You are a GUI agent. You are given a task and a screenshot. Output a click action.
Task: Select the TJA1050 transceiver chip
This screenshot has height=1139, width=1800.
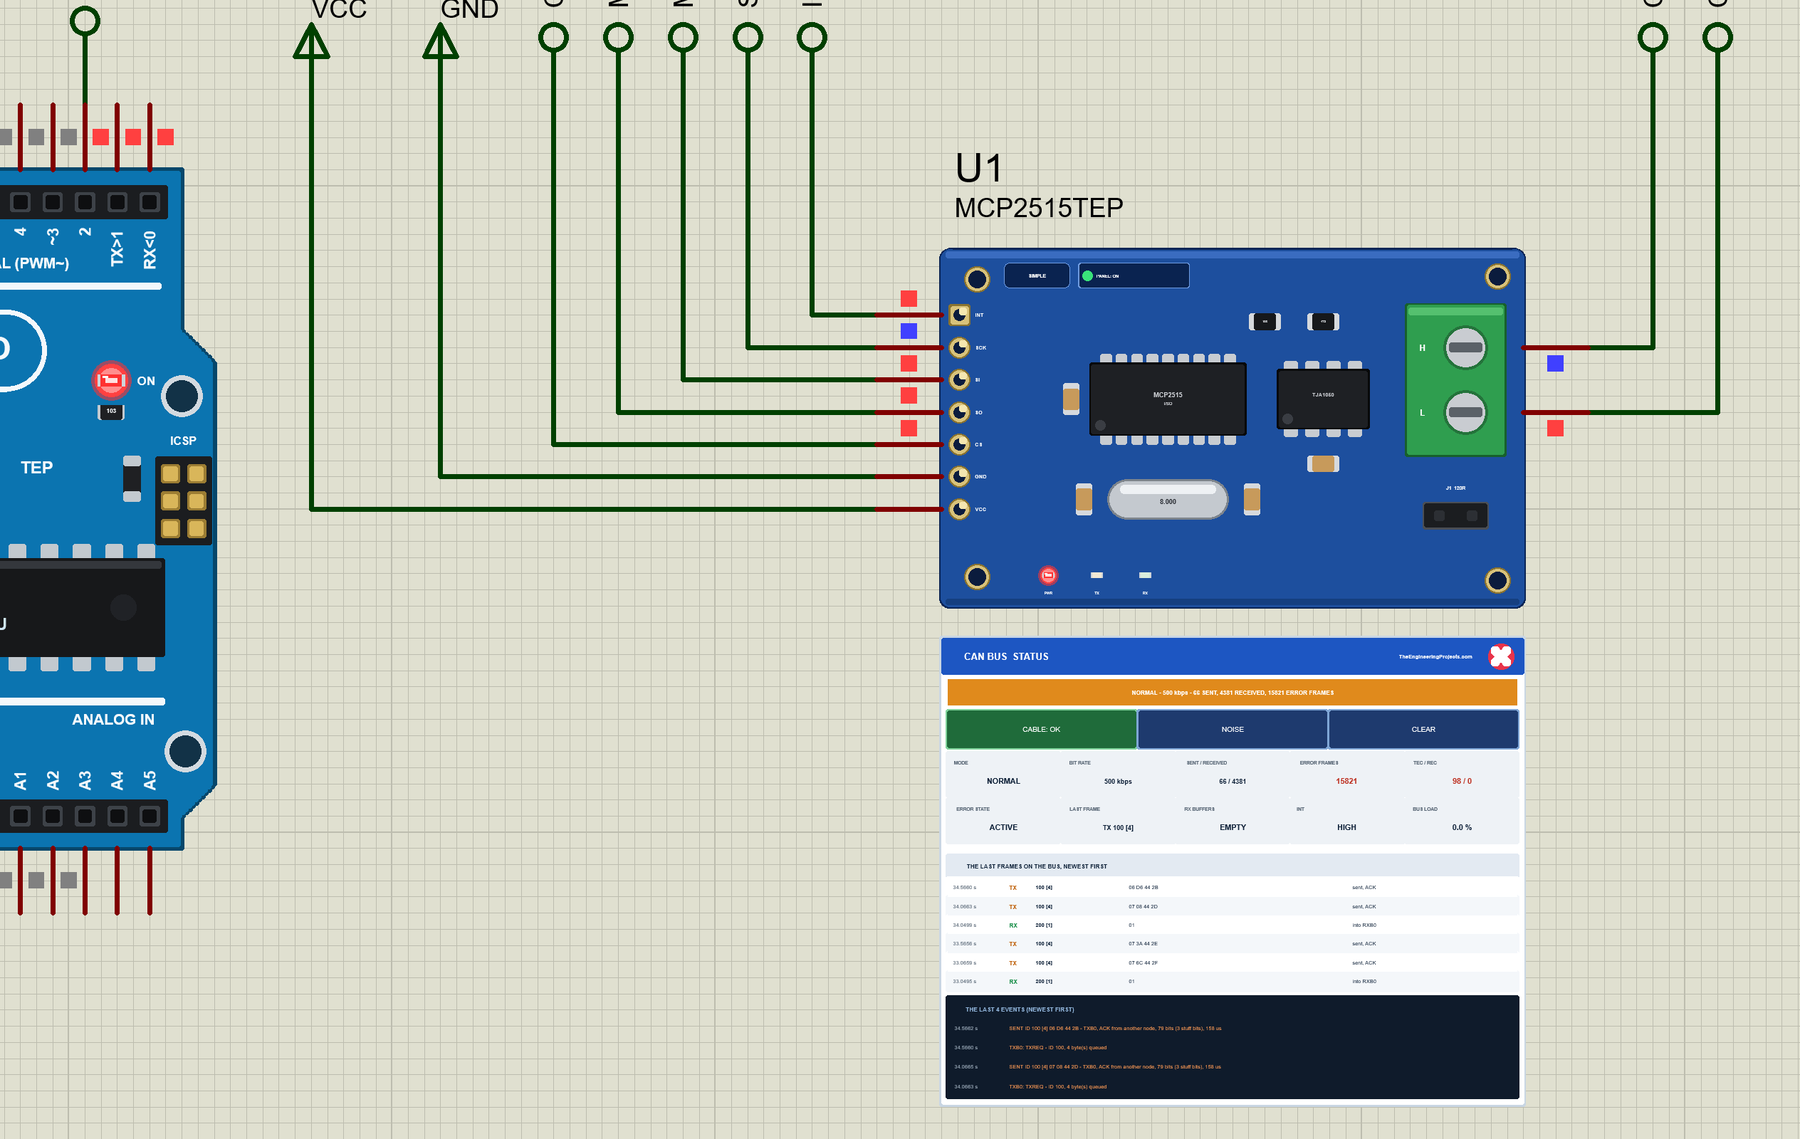tap(1323, 399)
